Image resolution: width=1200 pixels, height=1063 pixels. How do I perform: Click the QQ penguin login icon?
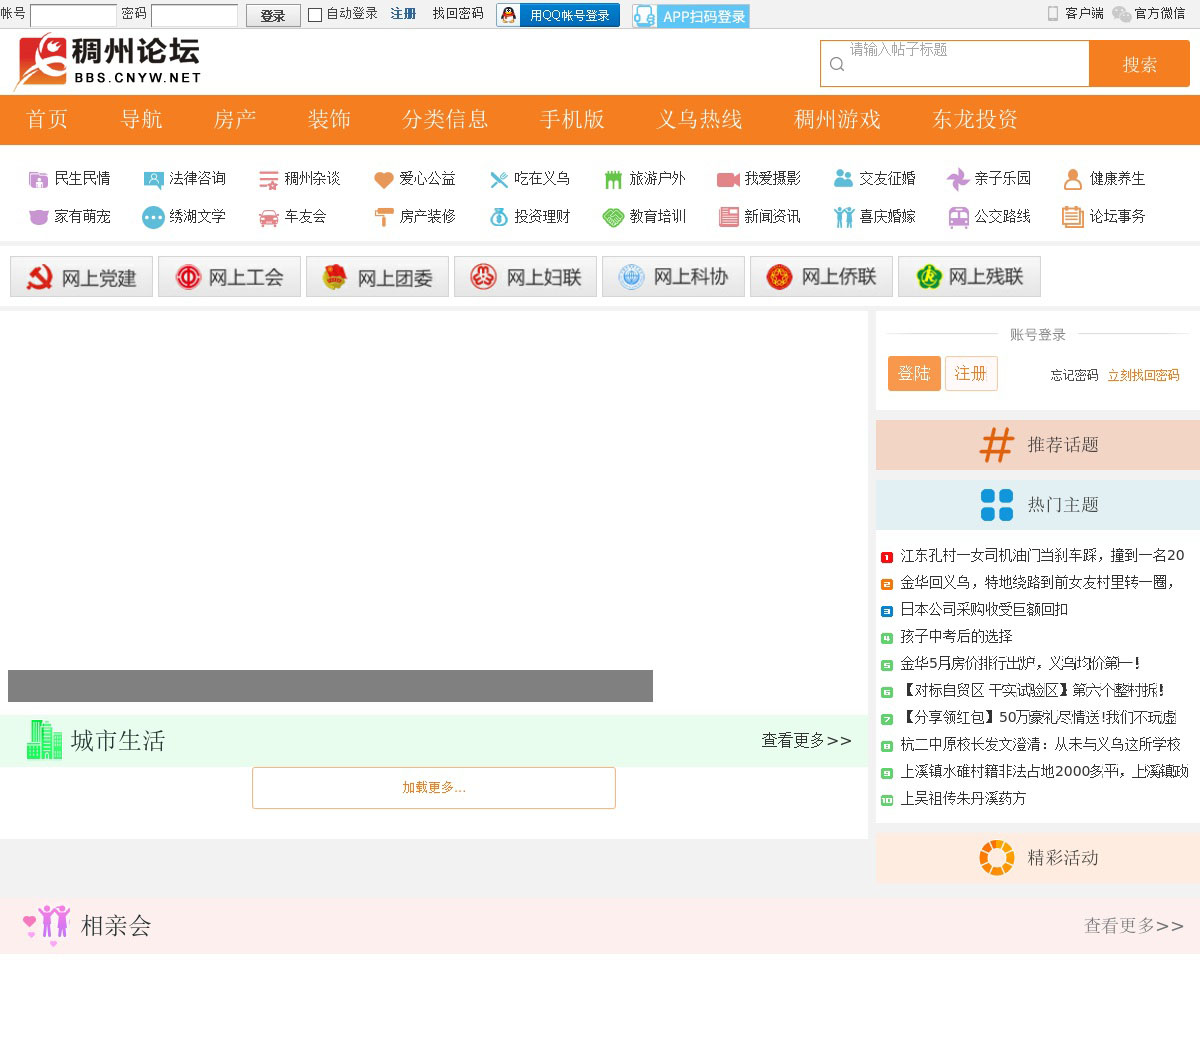(x=509, y=15)
